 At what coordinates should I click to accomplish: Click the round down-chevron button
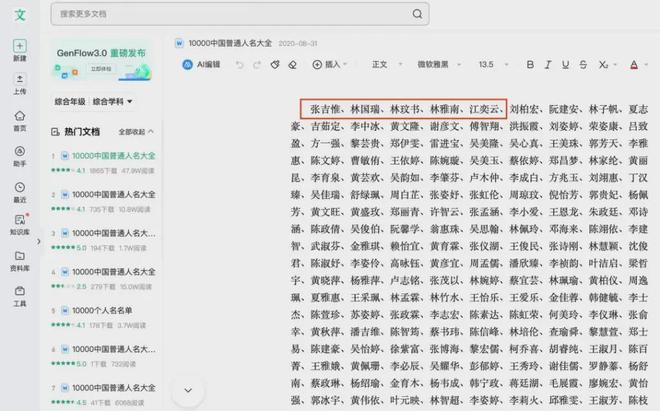coord(188,390)
